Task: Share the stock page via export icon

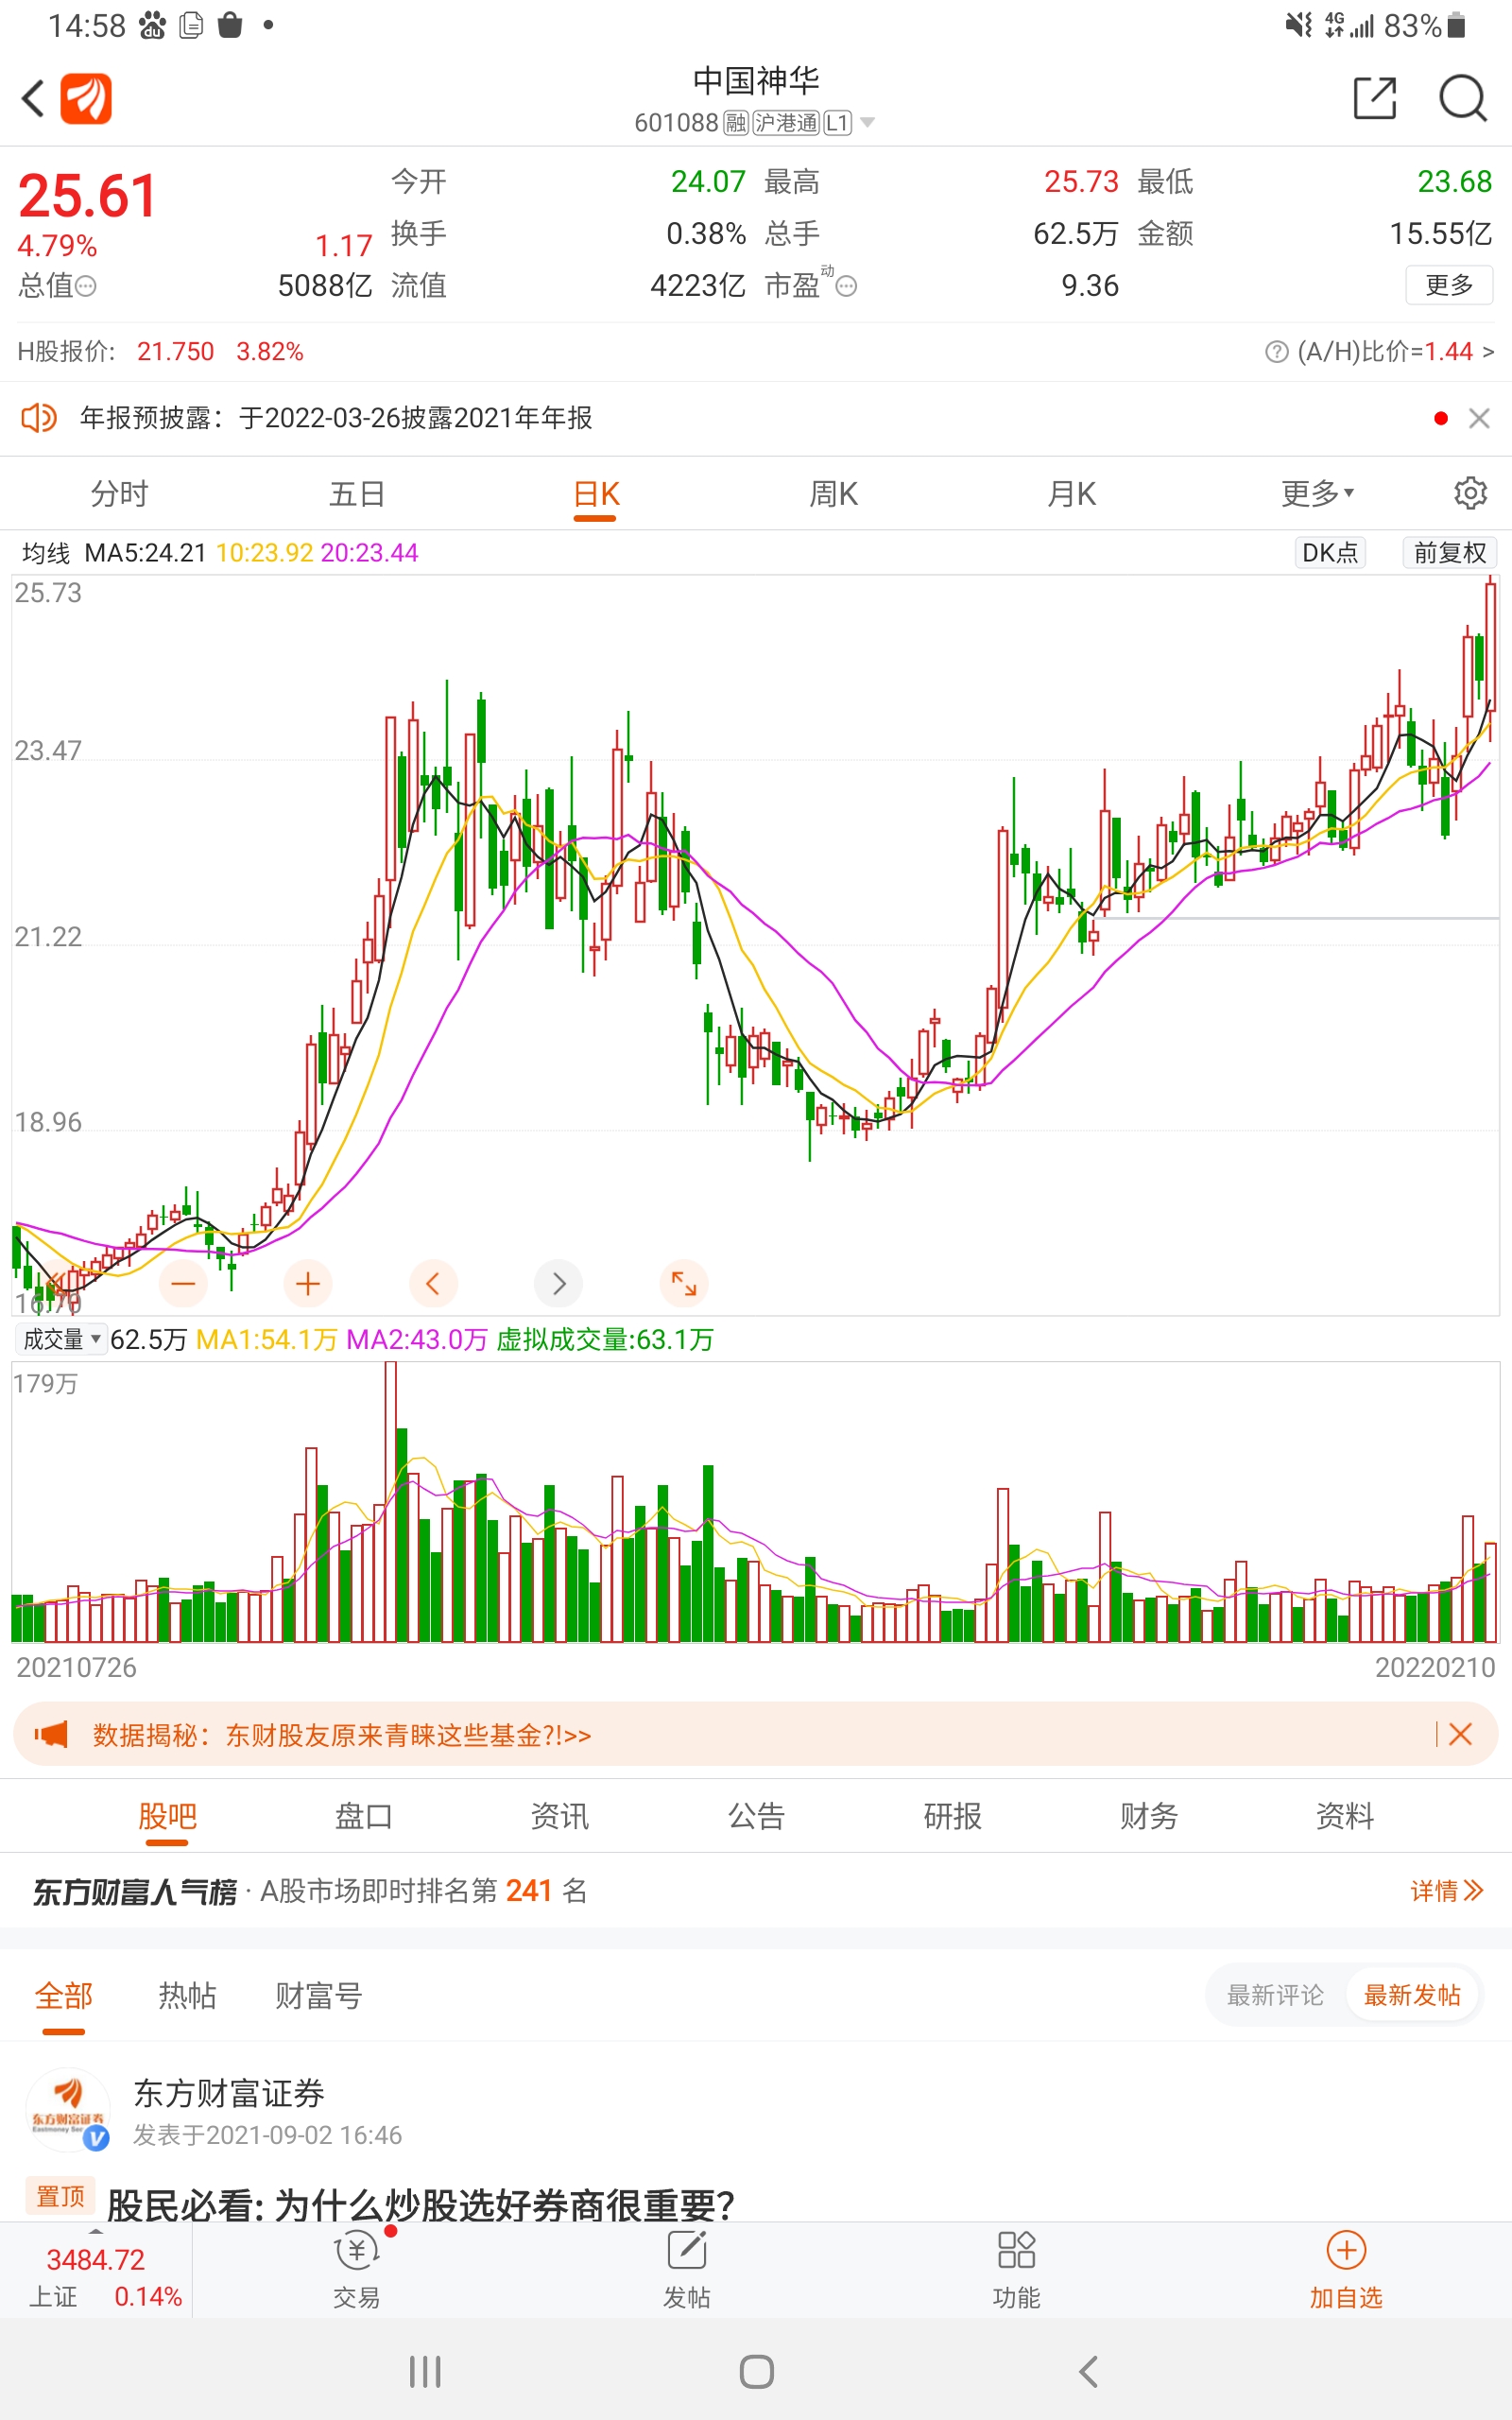Action: [1374, 98]
